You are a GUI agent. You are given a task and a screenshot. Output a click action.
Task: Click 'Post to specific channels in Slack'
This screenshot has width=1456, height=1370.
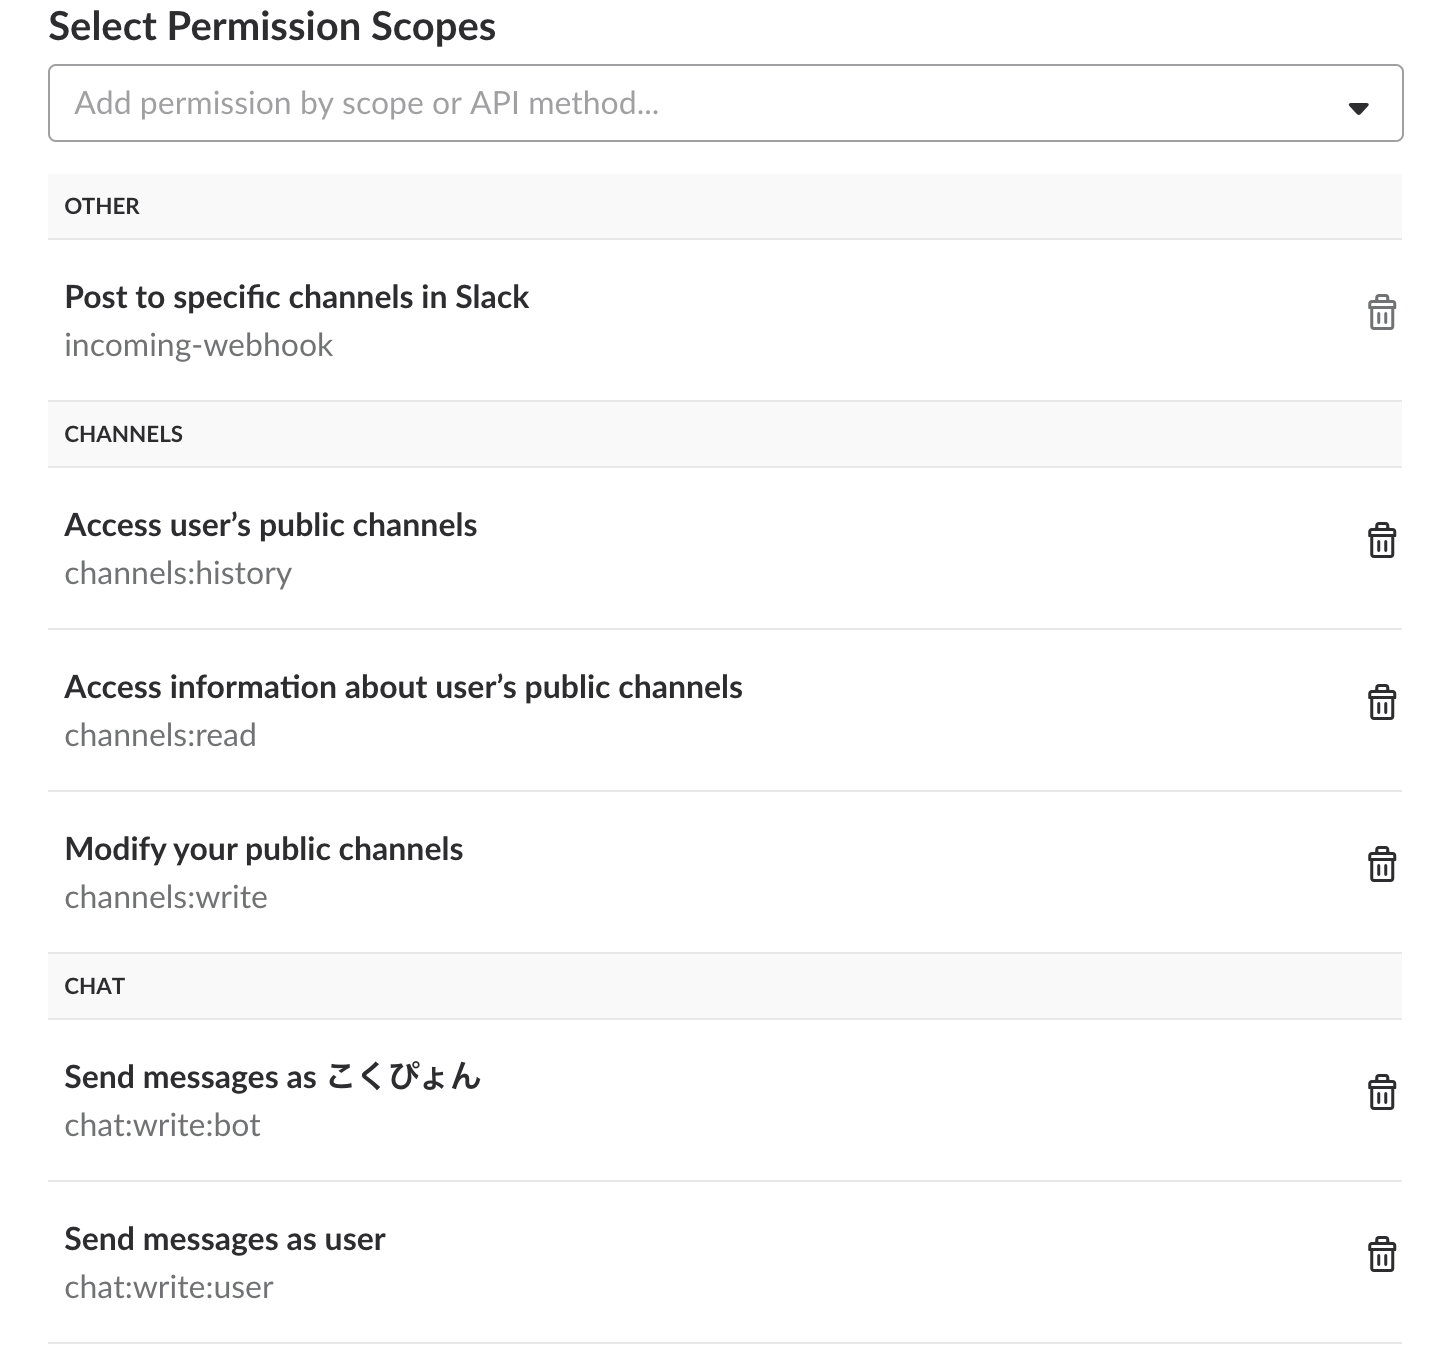[297, 297]
